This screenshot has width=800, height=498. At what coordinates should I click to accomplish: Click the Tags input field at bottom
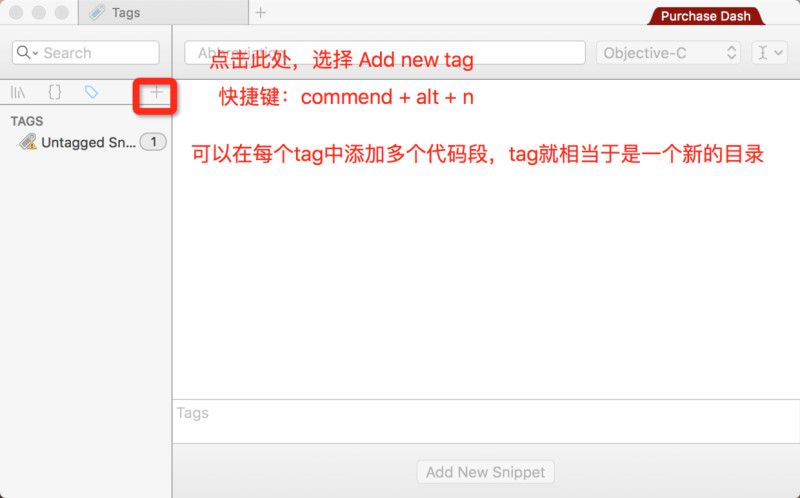point(486,421)
